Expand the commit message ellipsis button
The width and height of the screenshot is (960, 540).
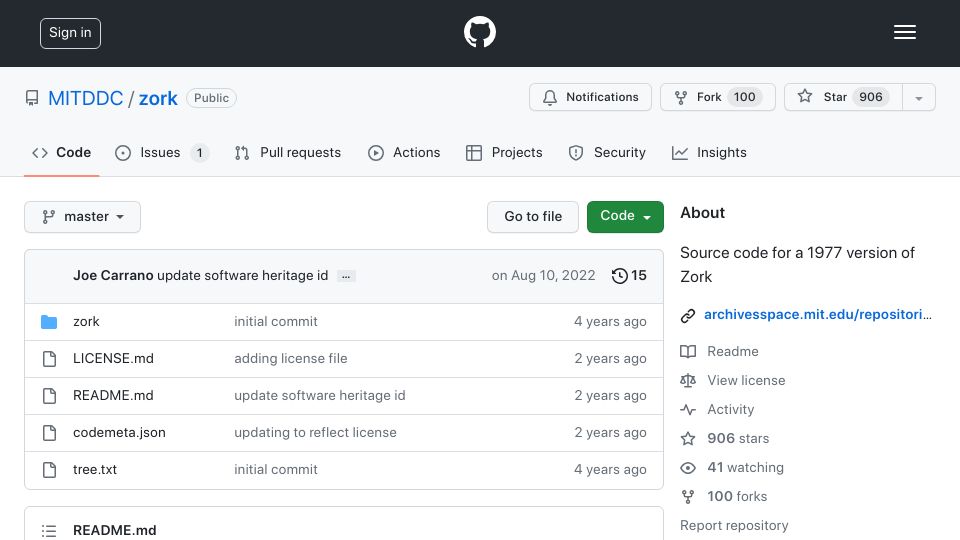pos(346,276)
